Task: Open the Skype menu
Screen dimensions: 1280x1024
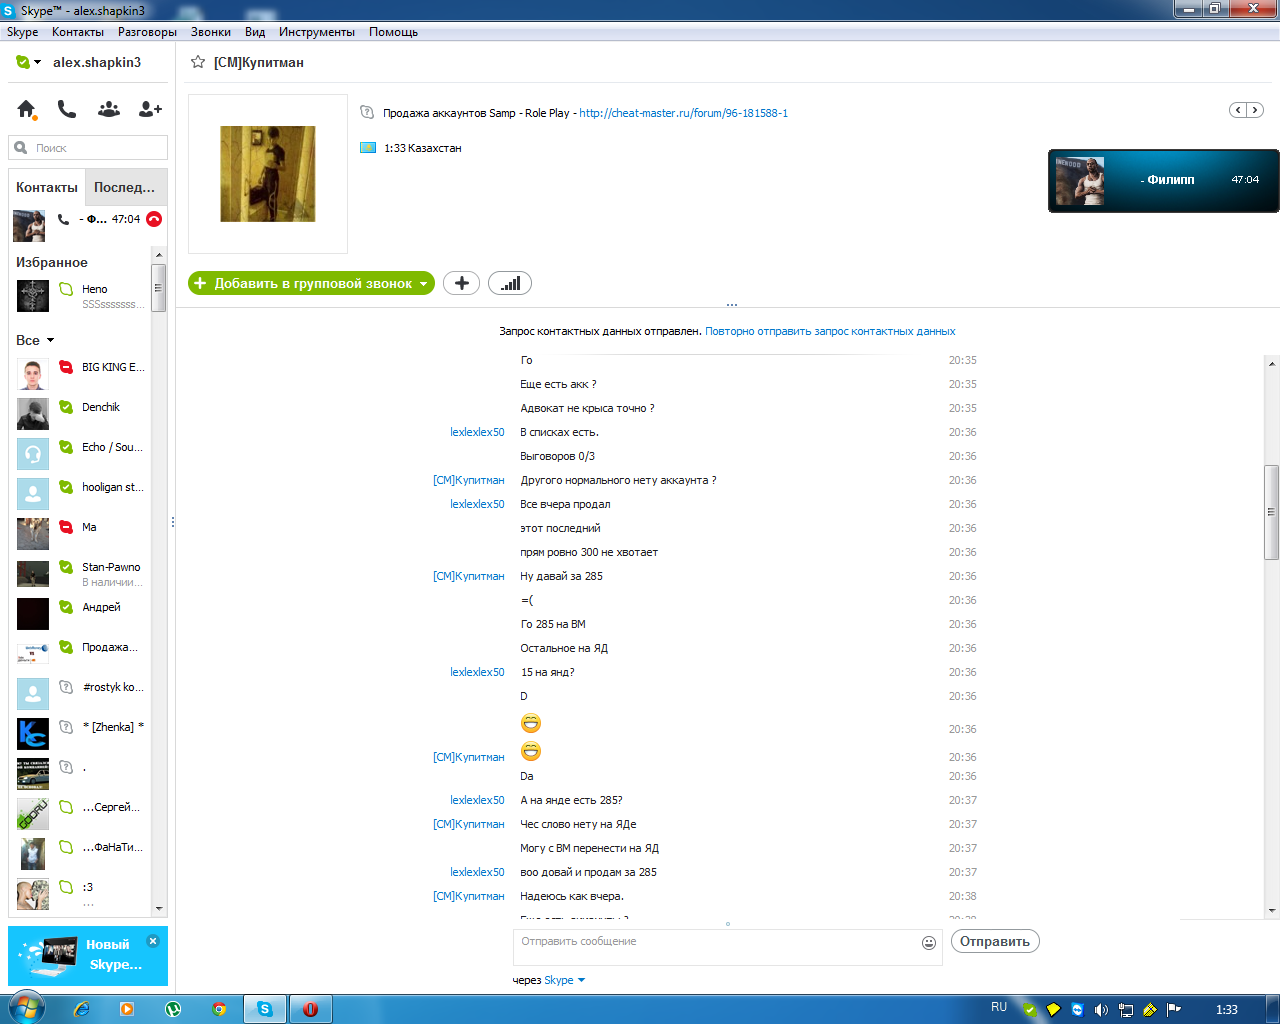Action: pos(22,32)
